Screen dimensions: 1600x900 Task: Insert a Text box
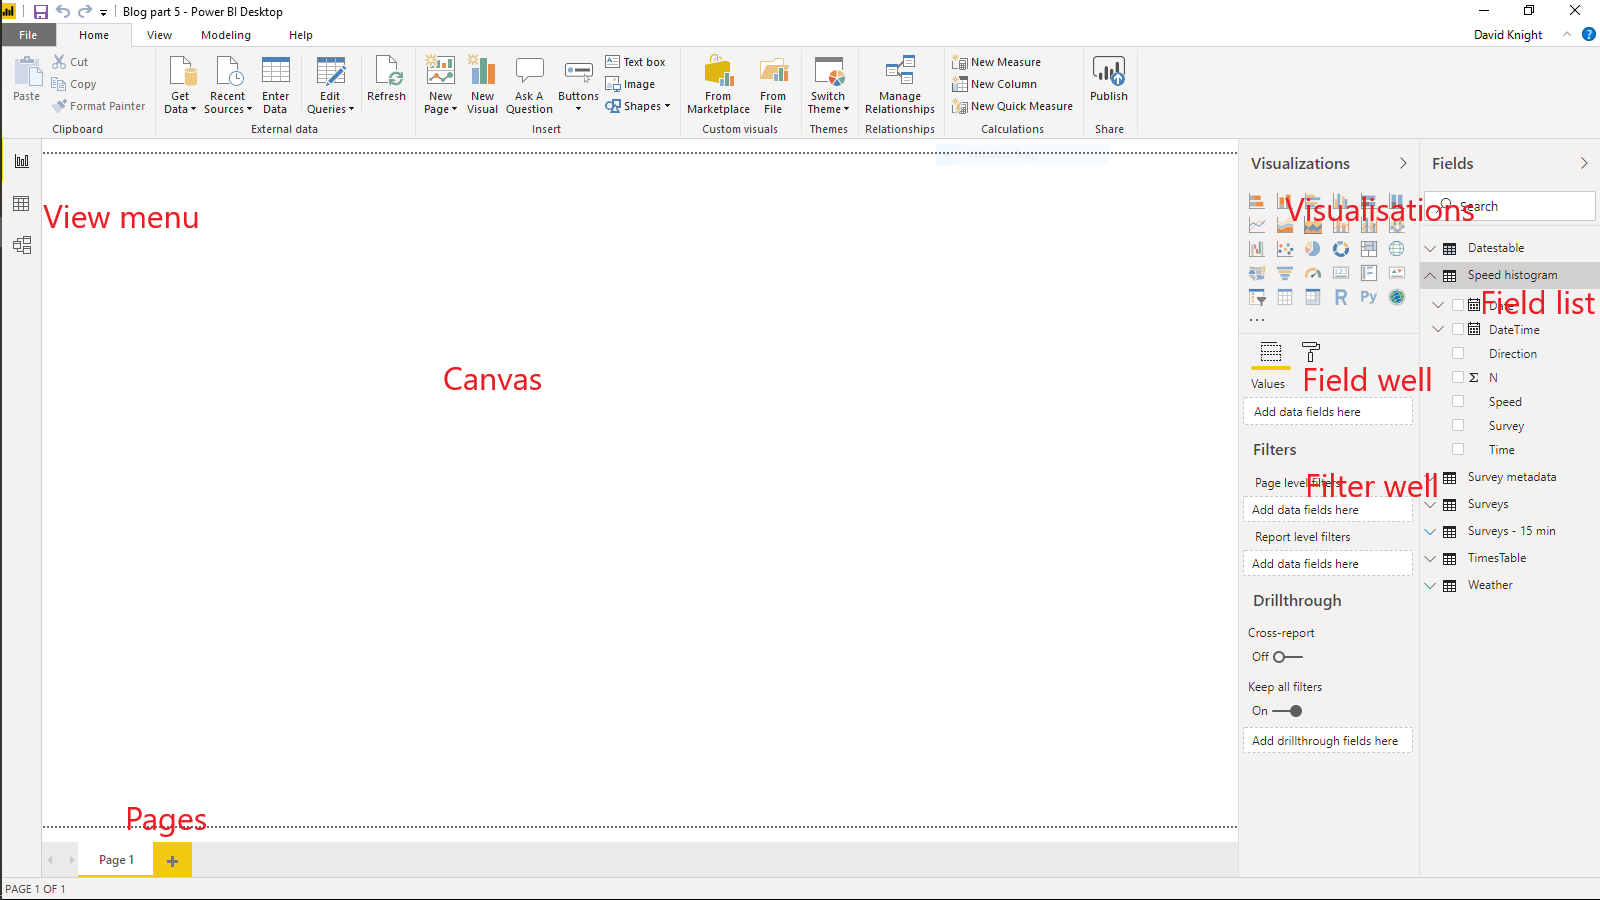[635, 62]
